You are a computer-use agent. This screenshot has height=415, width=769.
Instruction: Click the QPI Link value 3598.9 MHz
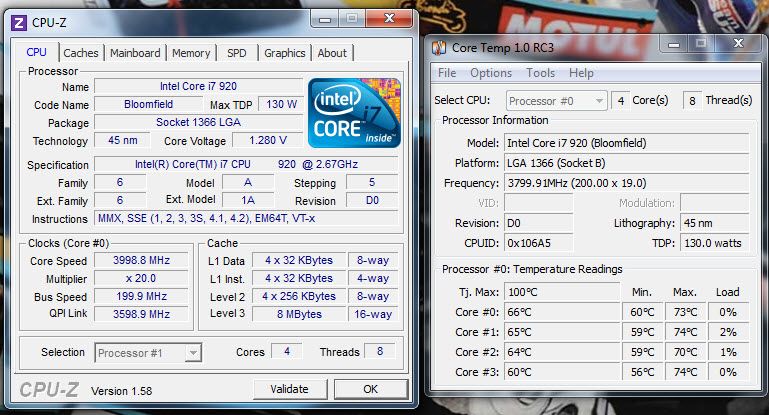pyautogui.click(x=141, y=314)
